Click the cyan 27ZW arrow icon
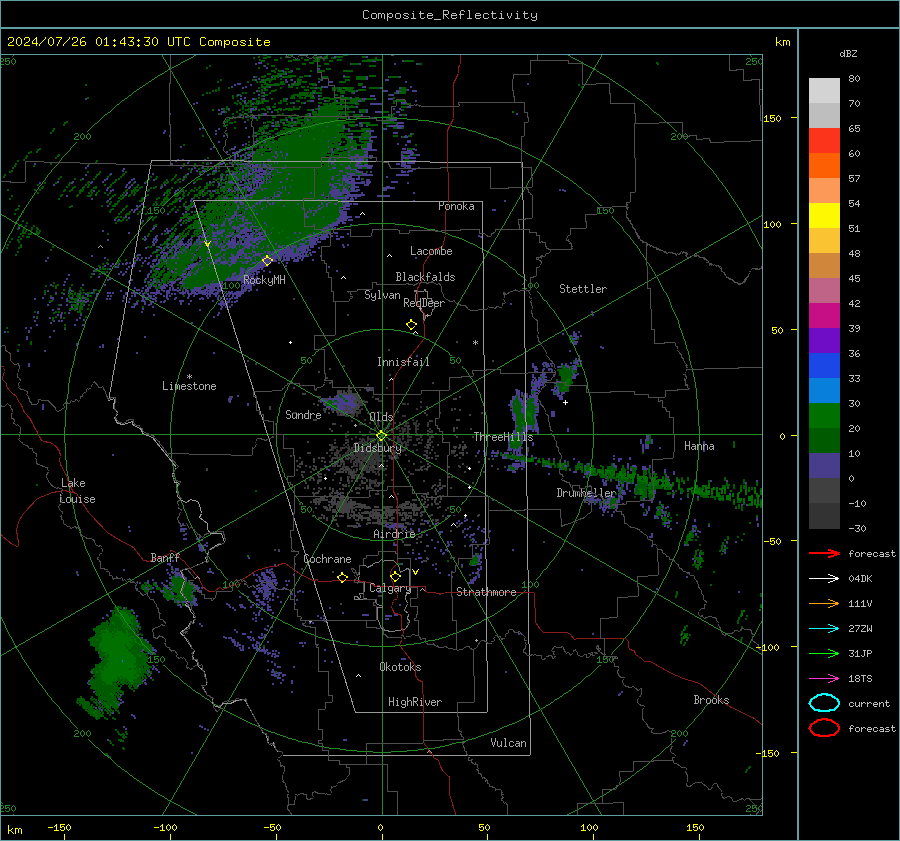 point(824,629)
